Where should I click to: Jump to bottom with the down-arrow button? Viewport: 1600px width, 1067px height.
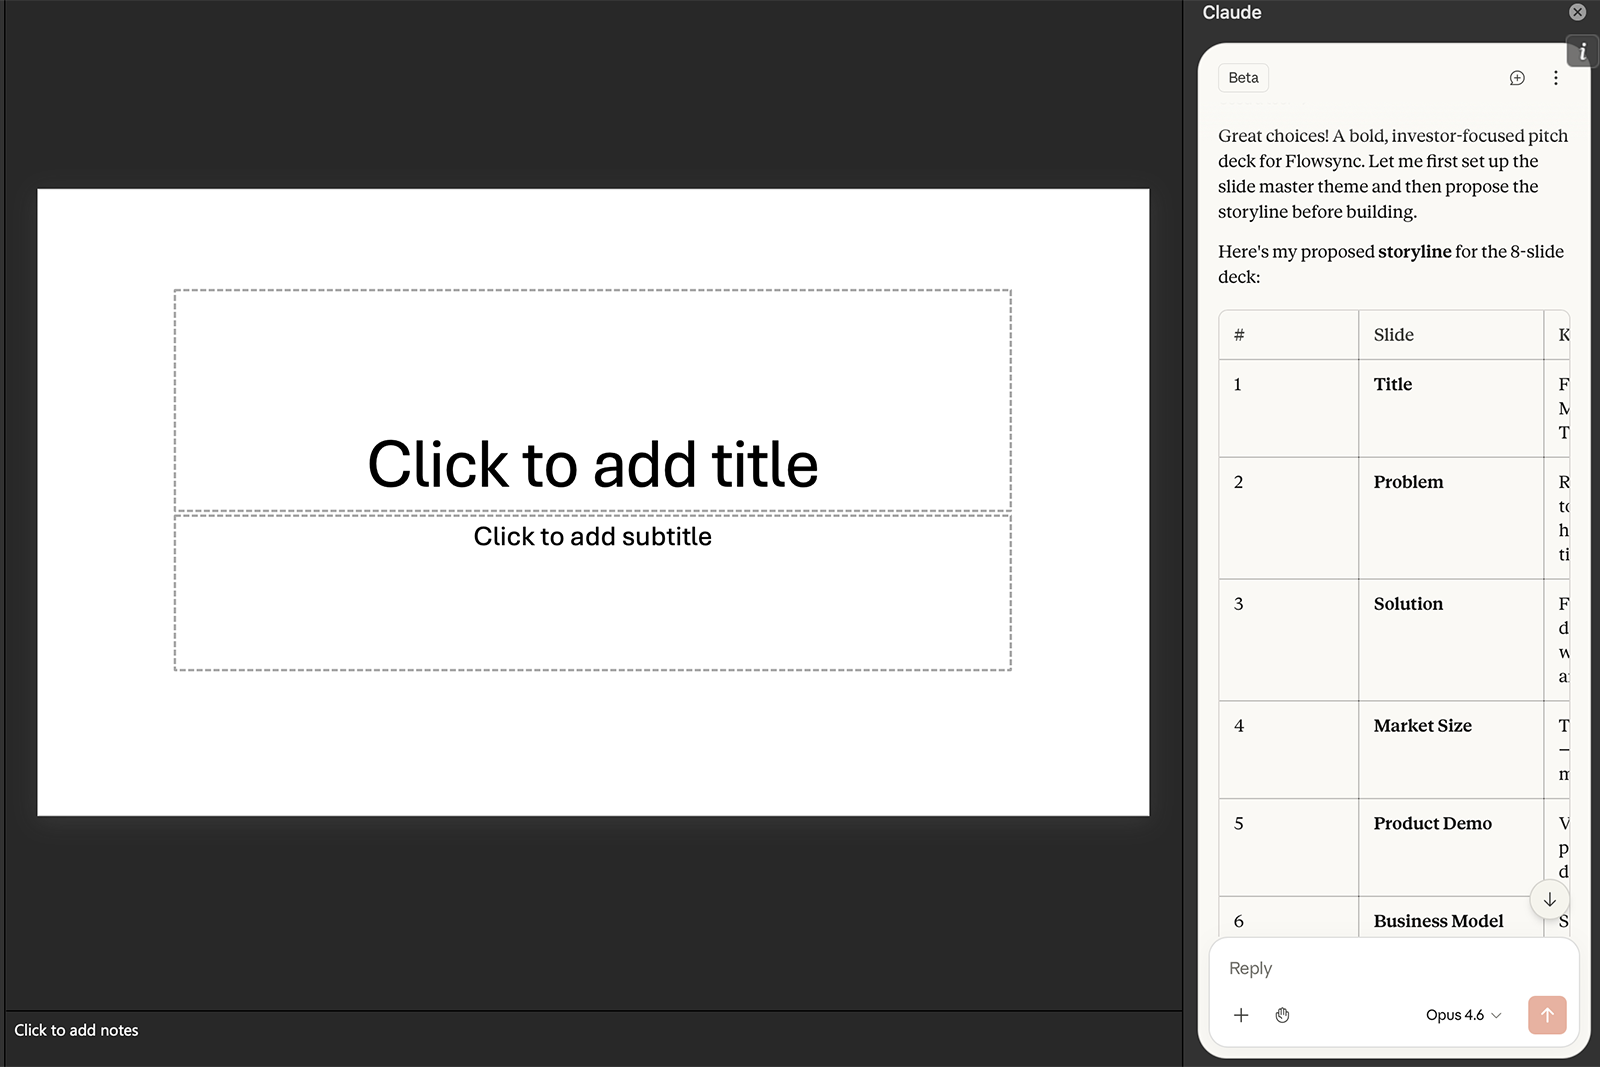tap(1549, 899)
